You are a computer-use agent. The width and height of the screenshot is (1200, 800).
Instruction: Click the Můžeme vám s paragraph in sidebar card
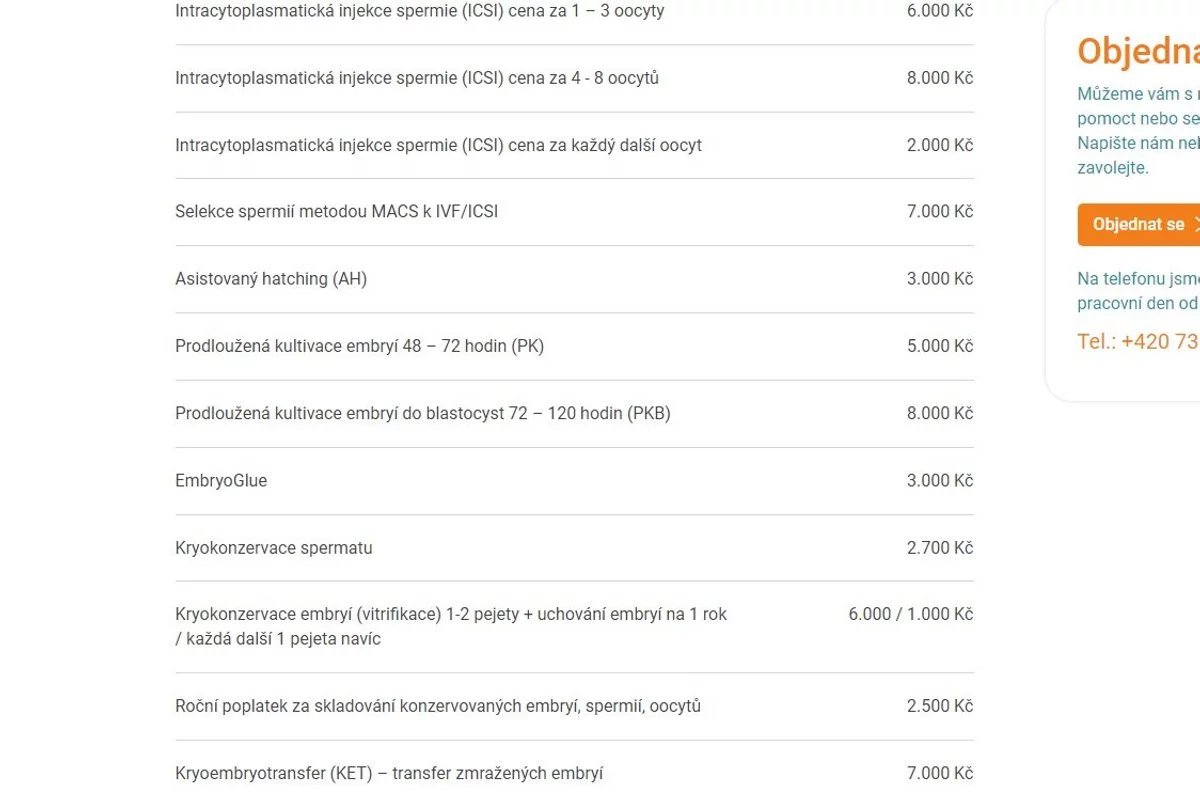coord(1138,131)
